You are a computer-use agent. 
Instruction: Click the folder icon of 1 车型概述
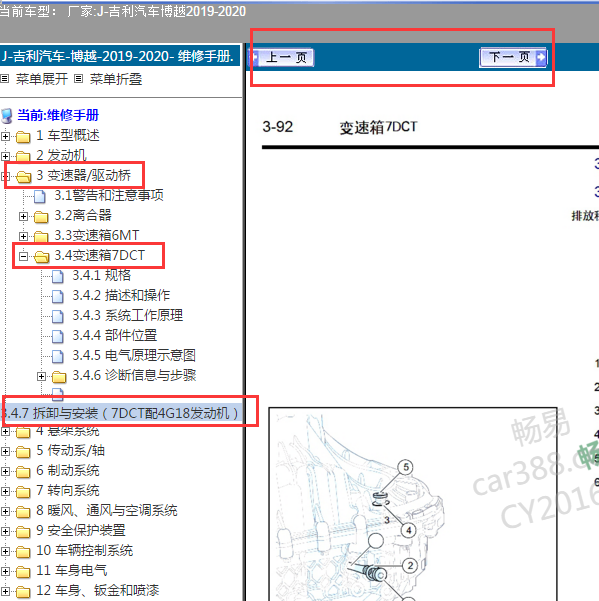pyautogui.click(x=23, y=136)
